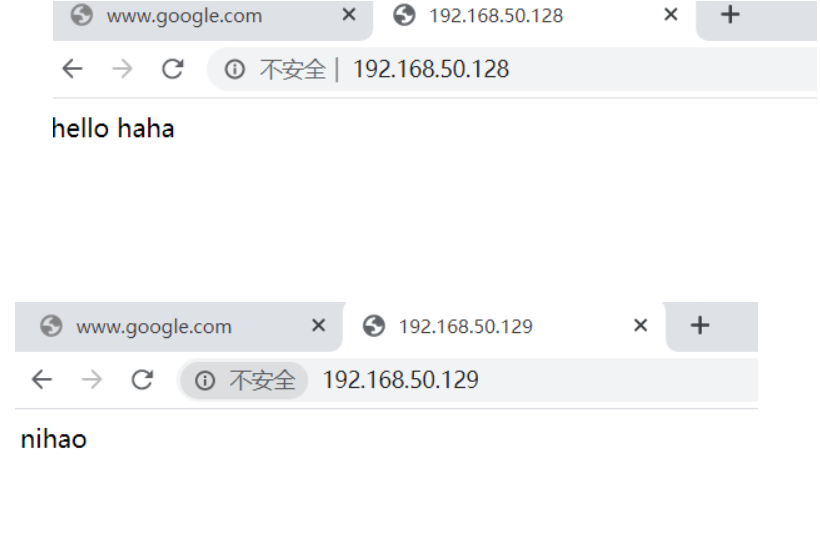Reload the 192.168.50.128 page
The image size is (820, 556).
(173, 69)
